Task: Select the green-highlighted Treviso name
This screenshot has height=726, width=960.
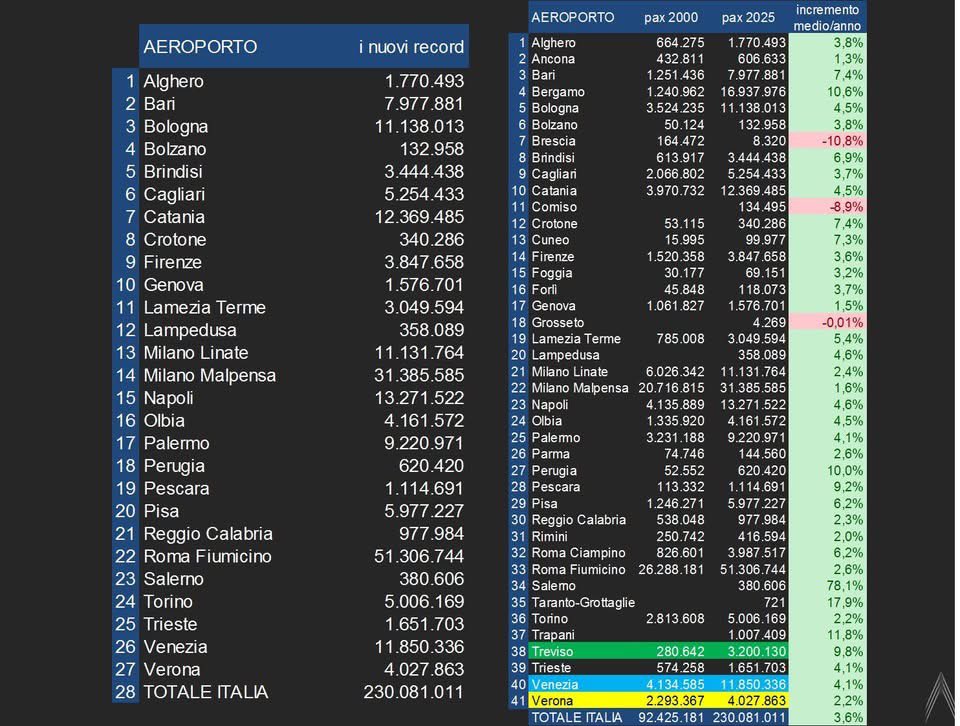Action: [x=552, y=652]
